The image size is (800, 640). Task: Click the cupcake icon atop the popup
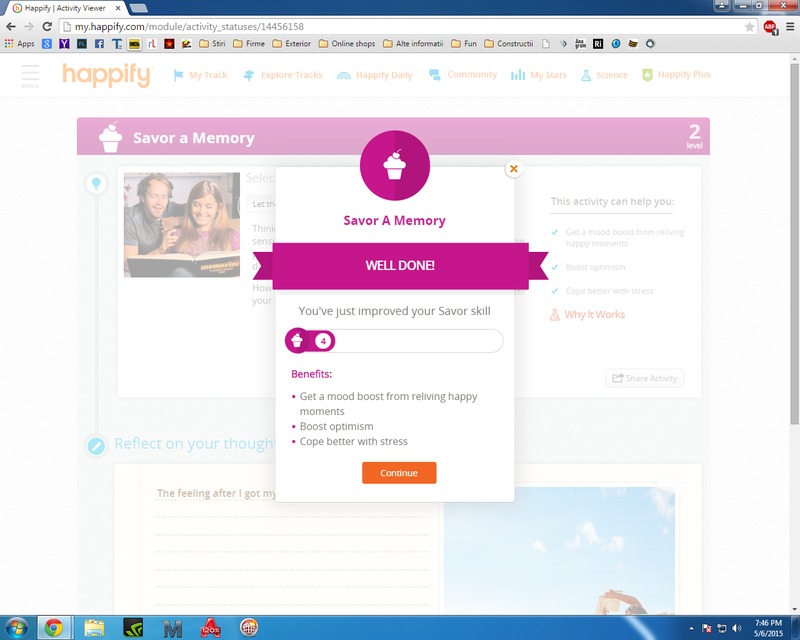pos(394,165)
